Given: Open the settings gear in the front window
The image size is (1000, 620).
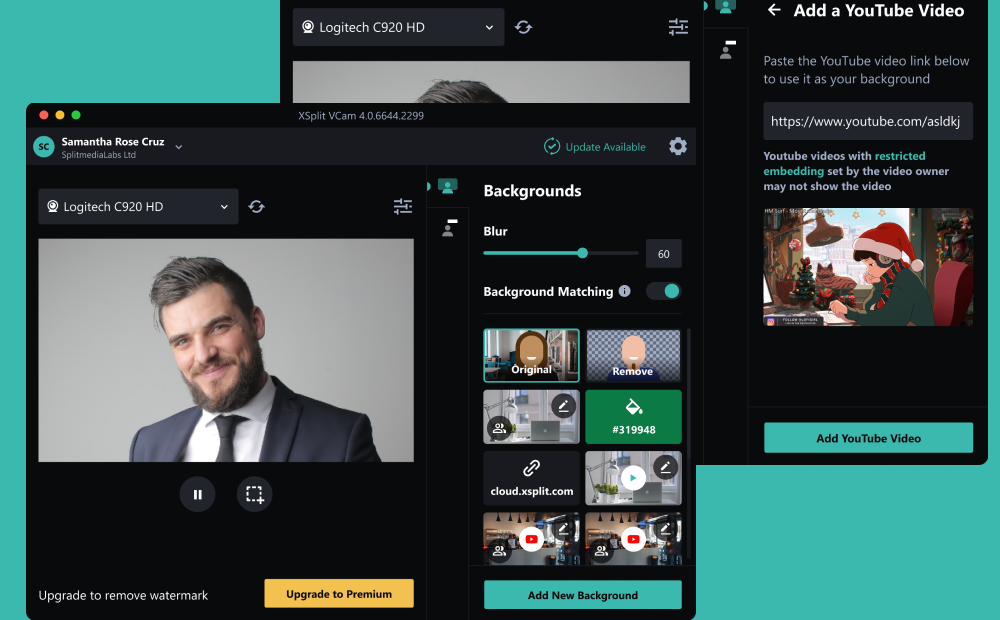Looking at the screenshot, I should (x=678, y=146).
